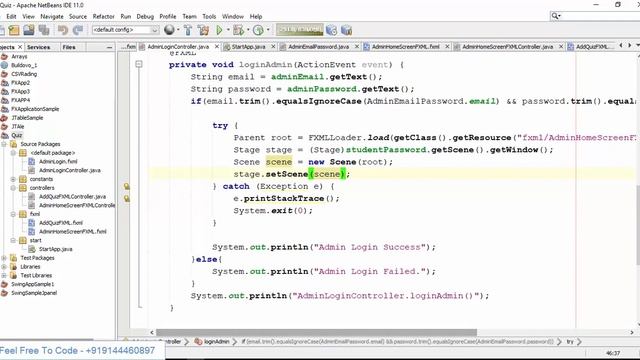Open the Refactor menu

(x=103, y=16)
